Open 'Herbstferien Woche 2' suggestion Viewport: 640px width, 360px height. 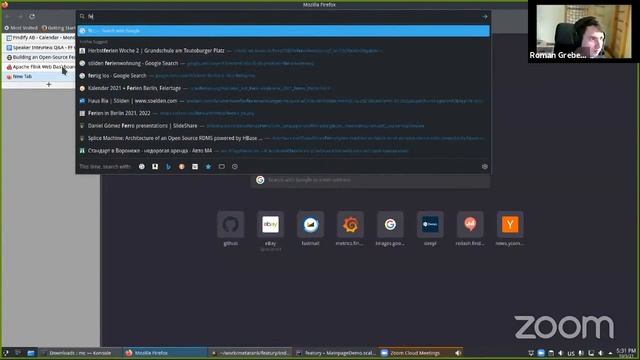point(283,51)
